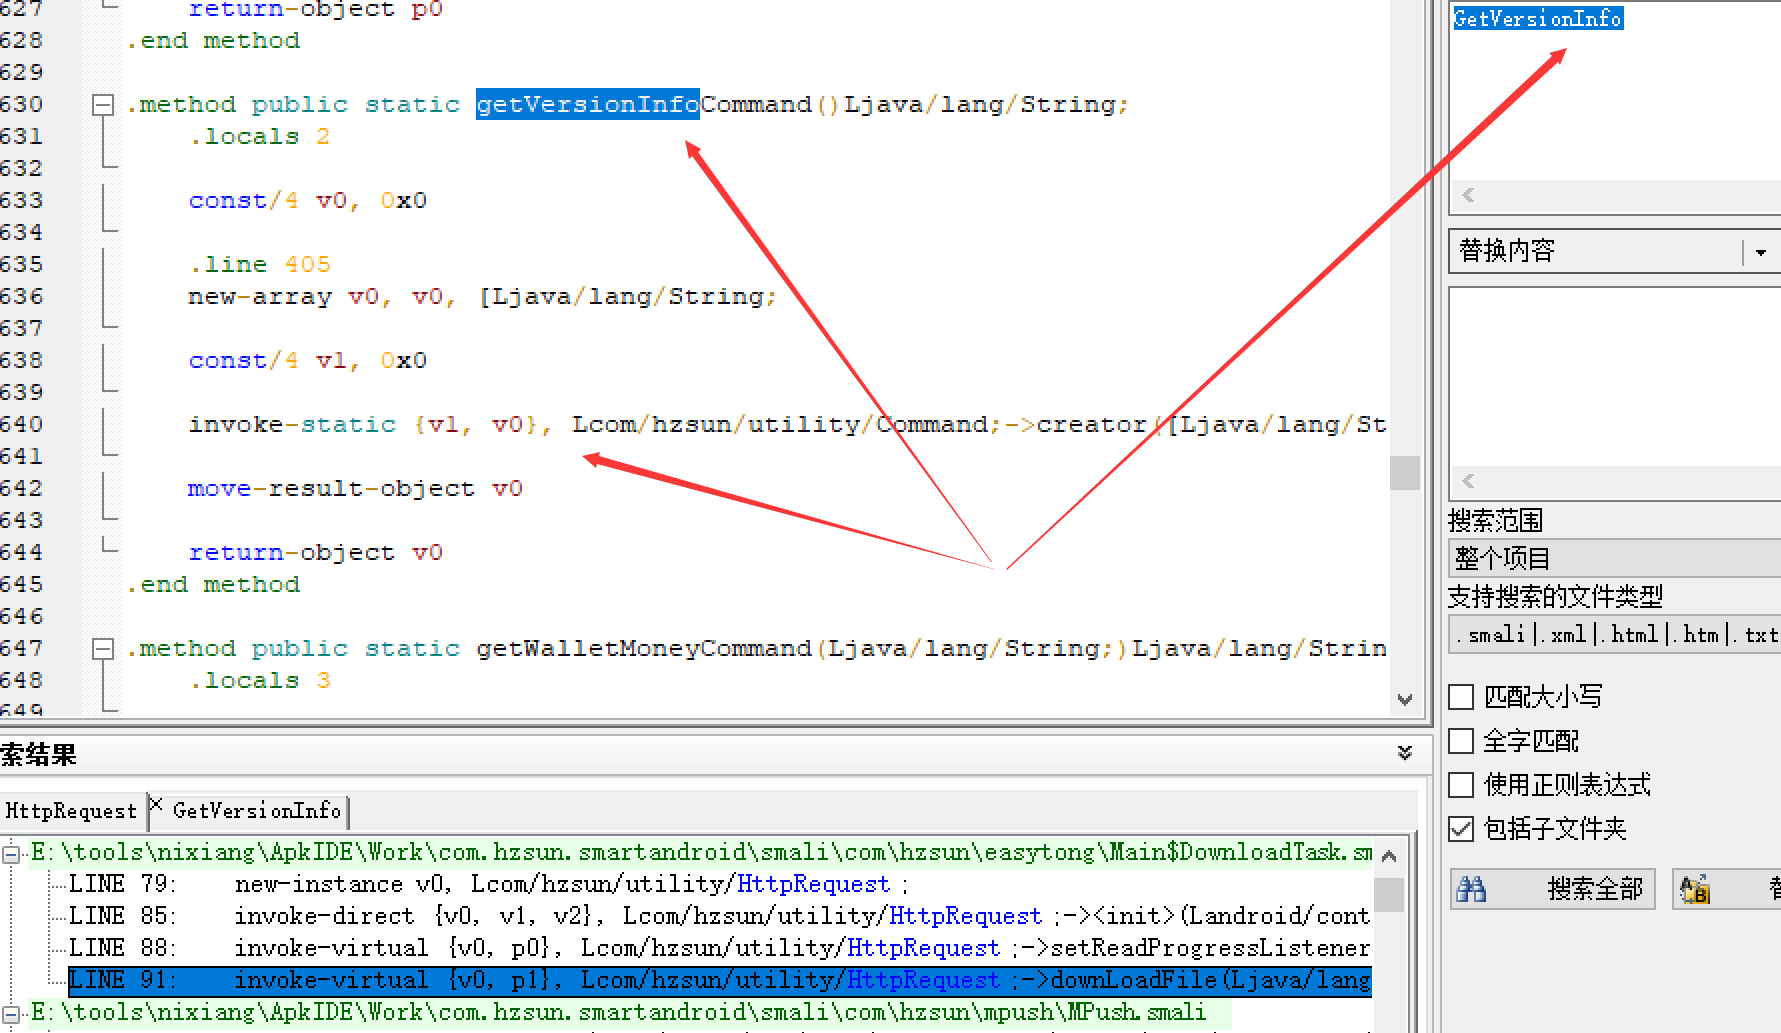Screen dimensions: 1781x1033
Task: Switch to the GetVersionInfo results tab
Action: (257, 810)
